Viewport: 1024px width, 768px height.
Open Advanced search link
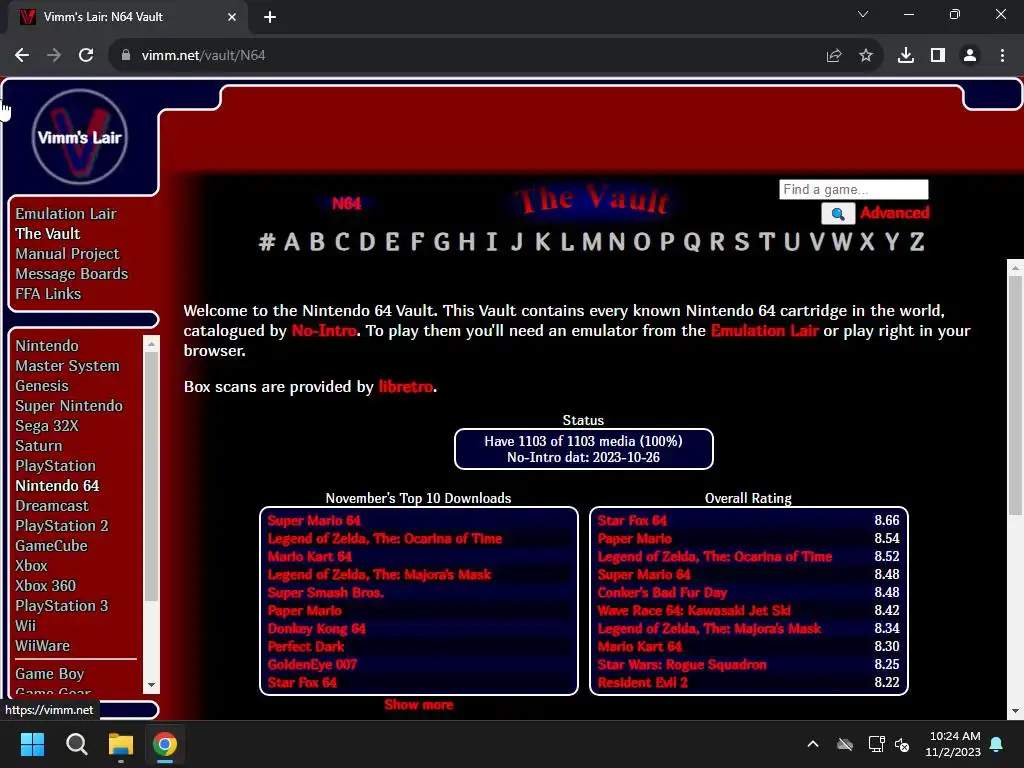pos(895,213)
